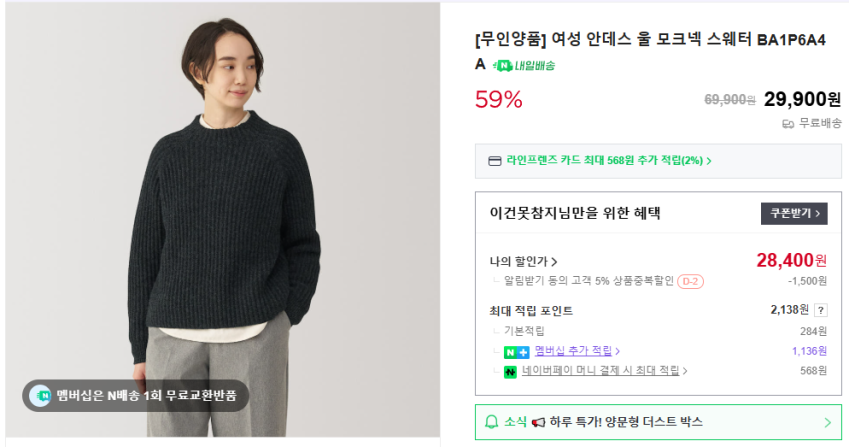Click the N+ membership badge icon
Viewport: 849px width, 447px height.
coord(516,352)
